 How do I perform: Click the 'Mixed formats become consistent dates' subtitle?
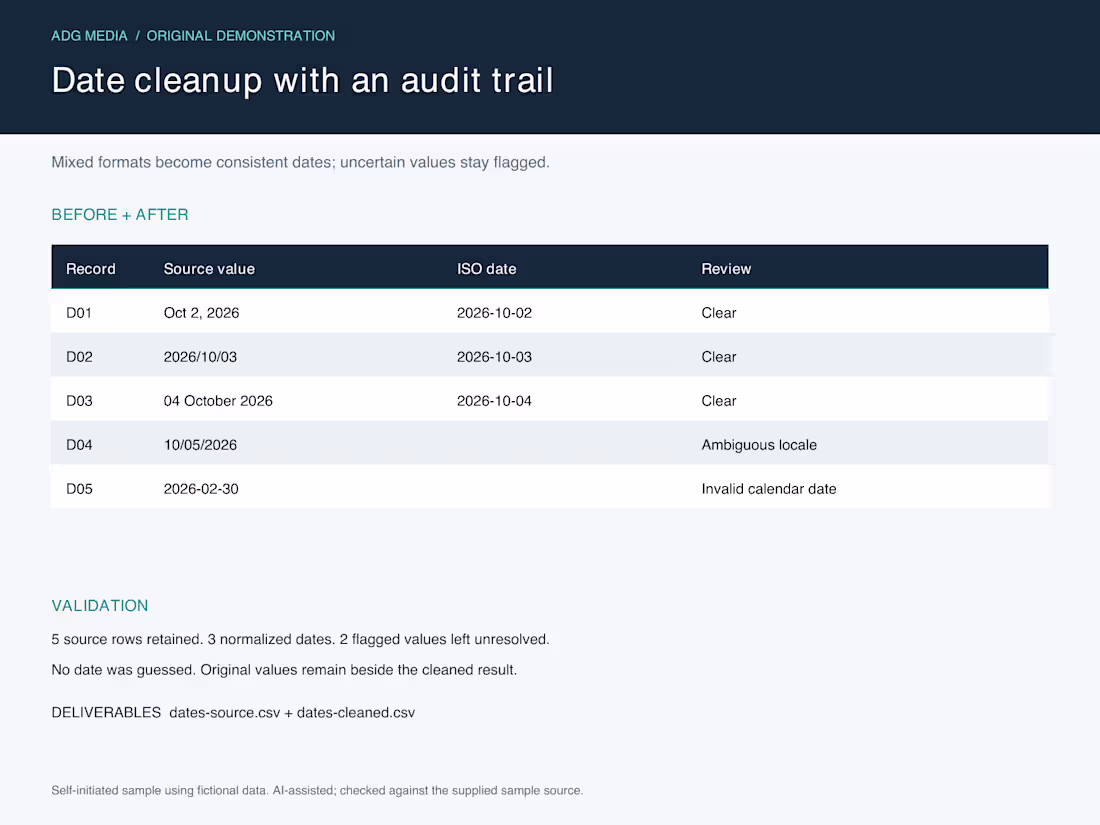[300, 162]
